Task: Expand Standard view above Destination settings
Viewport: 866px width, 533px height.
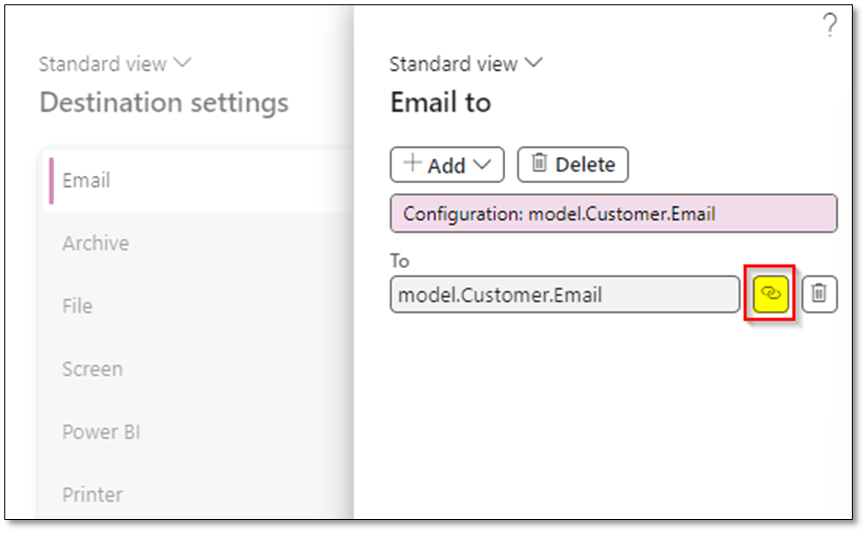Action: [114, 64]
